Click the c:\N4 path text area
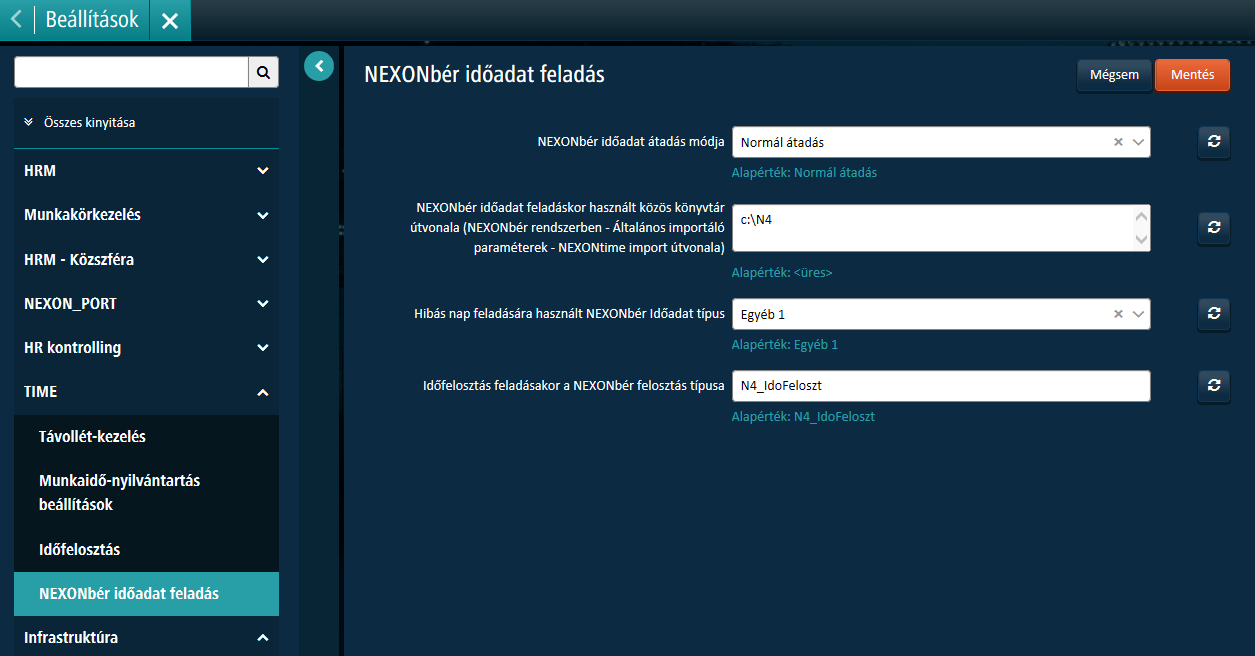Image resolution: width=1255 pixels, height=656 pixels. click(x=932, y=228)
